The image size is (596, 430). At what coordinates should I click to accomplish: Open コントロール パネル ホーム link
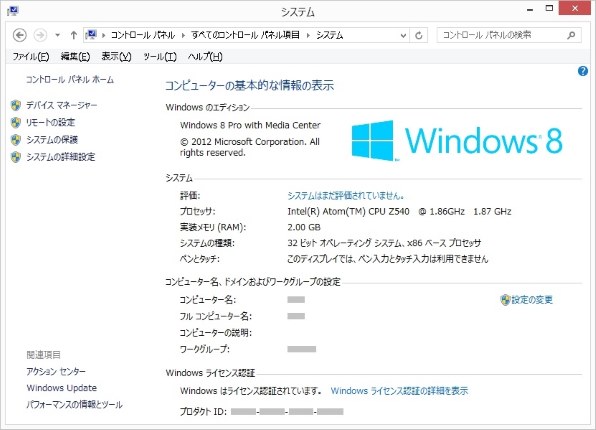[70, 79]
